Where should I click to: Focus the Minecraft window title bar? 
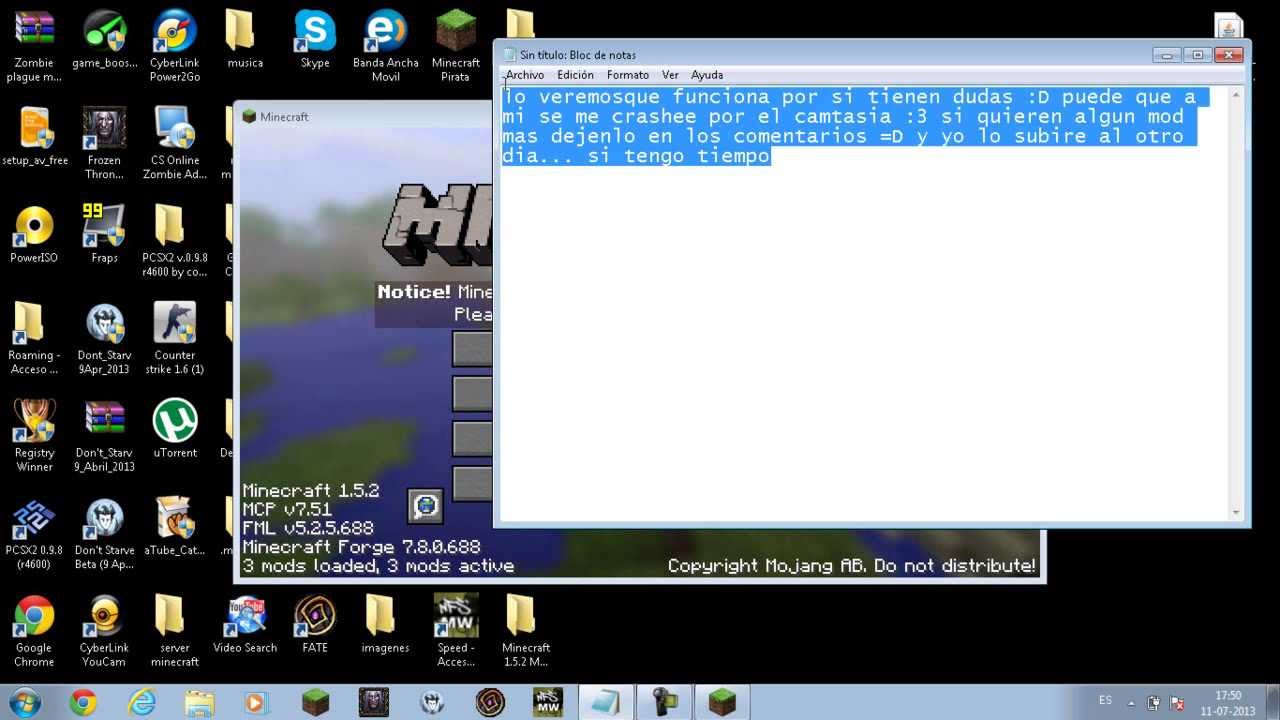click(365, 117)
